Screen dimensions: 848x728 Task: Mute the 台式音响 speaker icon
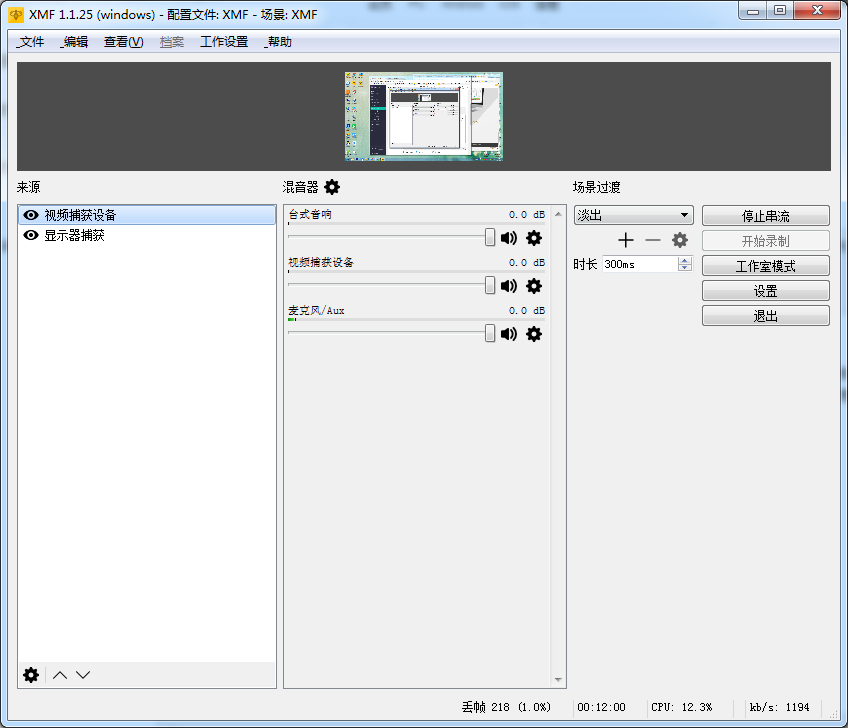(508, 238)
